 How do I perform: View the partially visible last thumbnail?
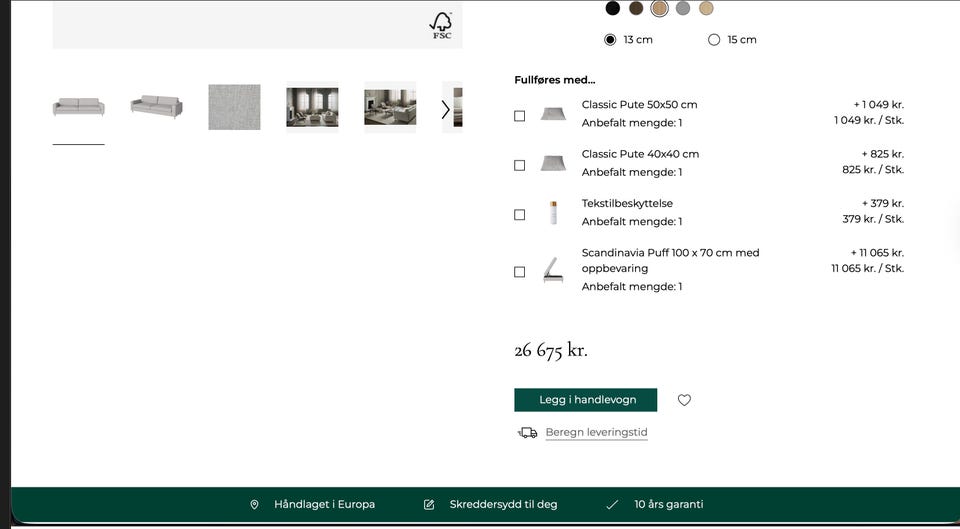(x=457, y=107)
